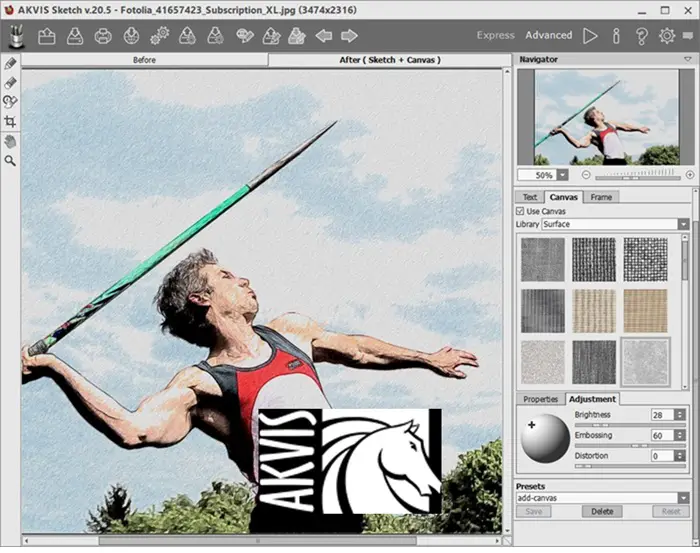This screenshot has width=700, height=553.
Task: Select the Zoom magnifier tool
Action: coord(10,161)
